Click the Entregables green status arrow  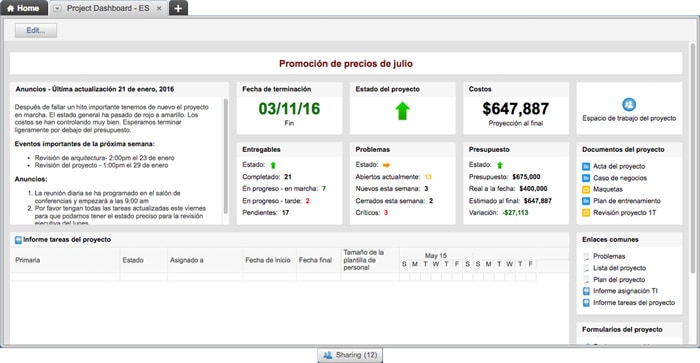click(x=273, y=165)
